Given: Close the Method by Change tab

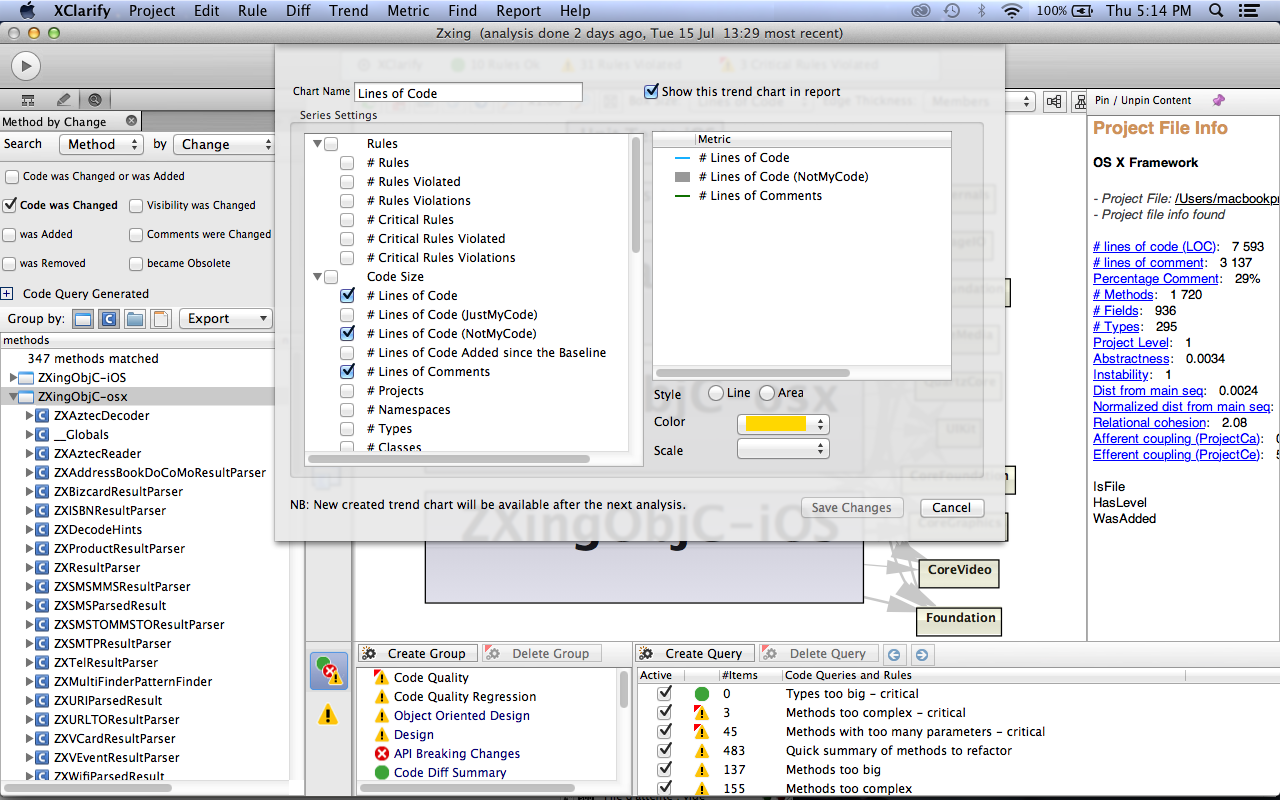Looking at the screenshot, I should 131,121.
